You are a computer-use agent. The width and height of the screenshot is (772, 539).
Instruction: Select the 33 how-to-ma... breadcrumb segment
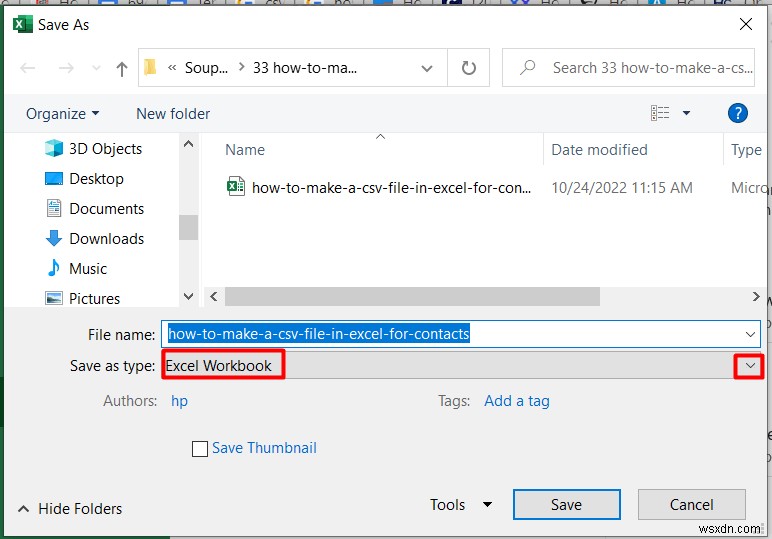305,67
